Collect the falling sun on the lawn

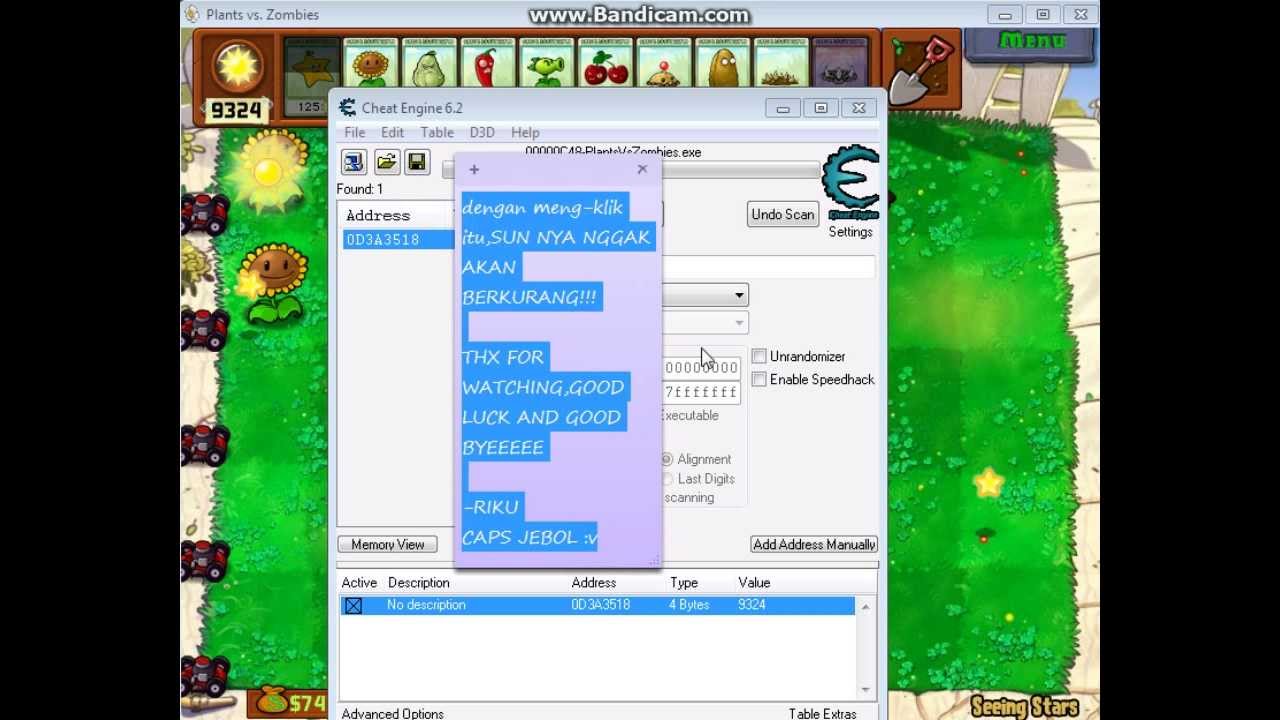click(268, 171)
